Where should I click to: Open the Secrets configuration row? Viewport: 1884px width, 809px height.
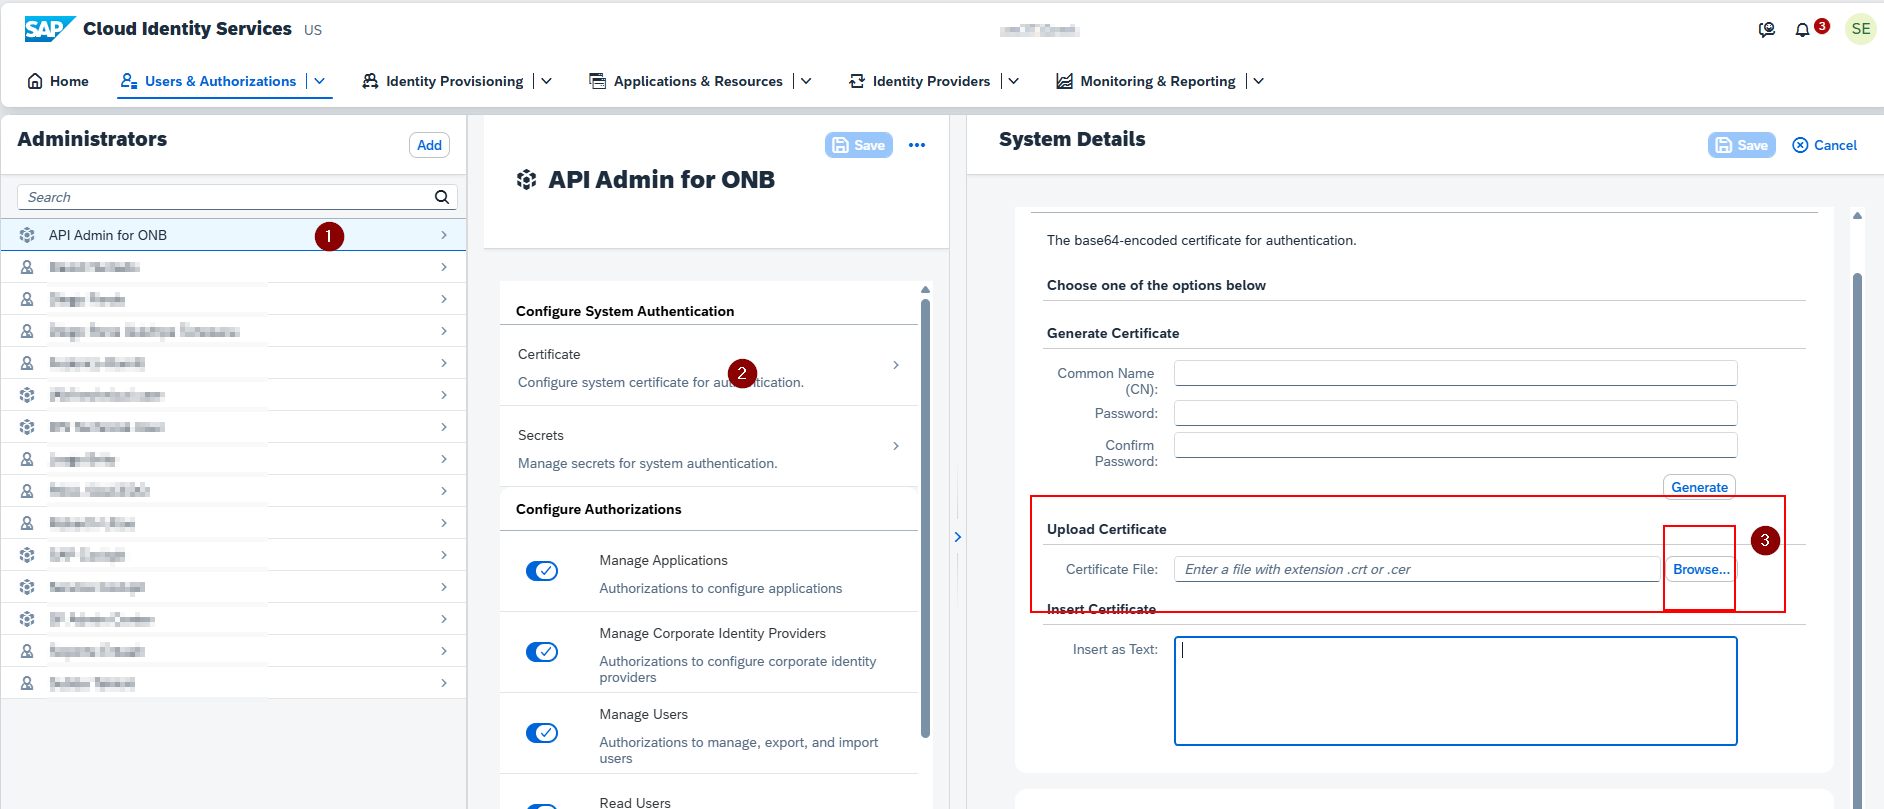[709, 448]
